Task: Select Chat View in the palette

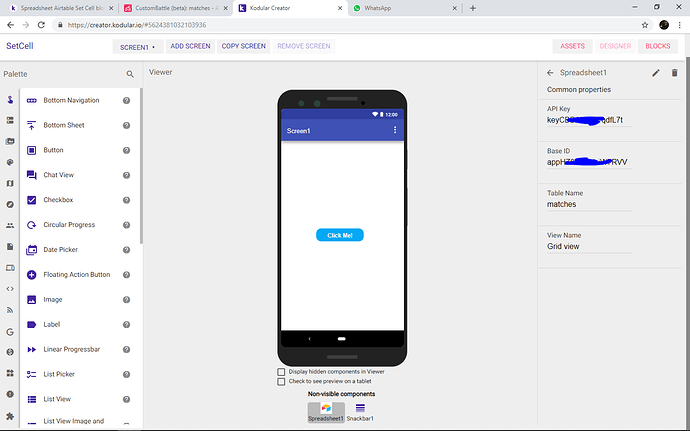Action: point(59,175)
